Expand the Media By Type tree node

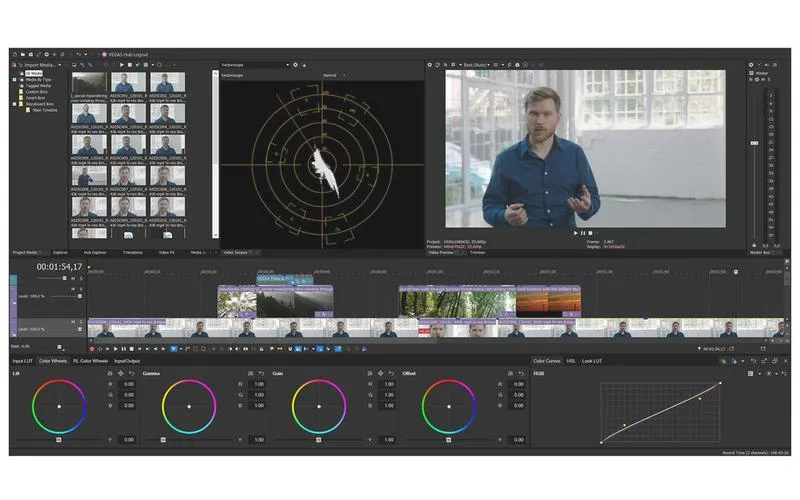click(x=15, y=80)
